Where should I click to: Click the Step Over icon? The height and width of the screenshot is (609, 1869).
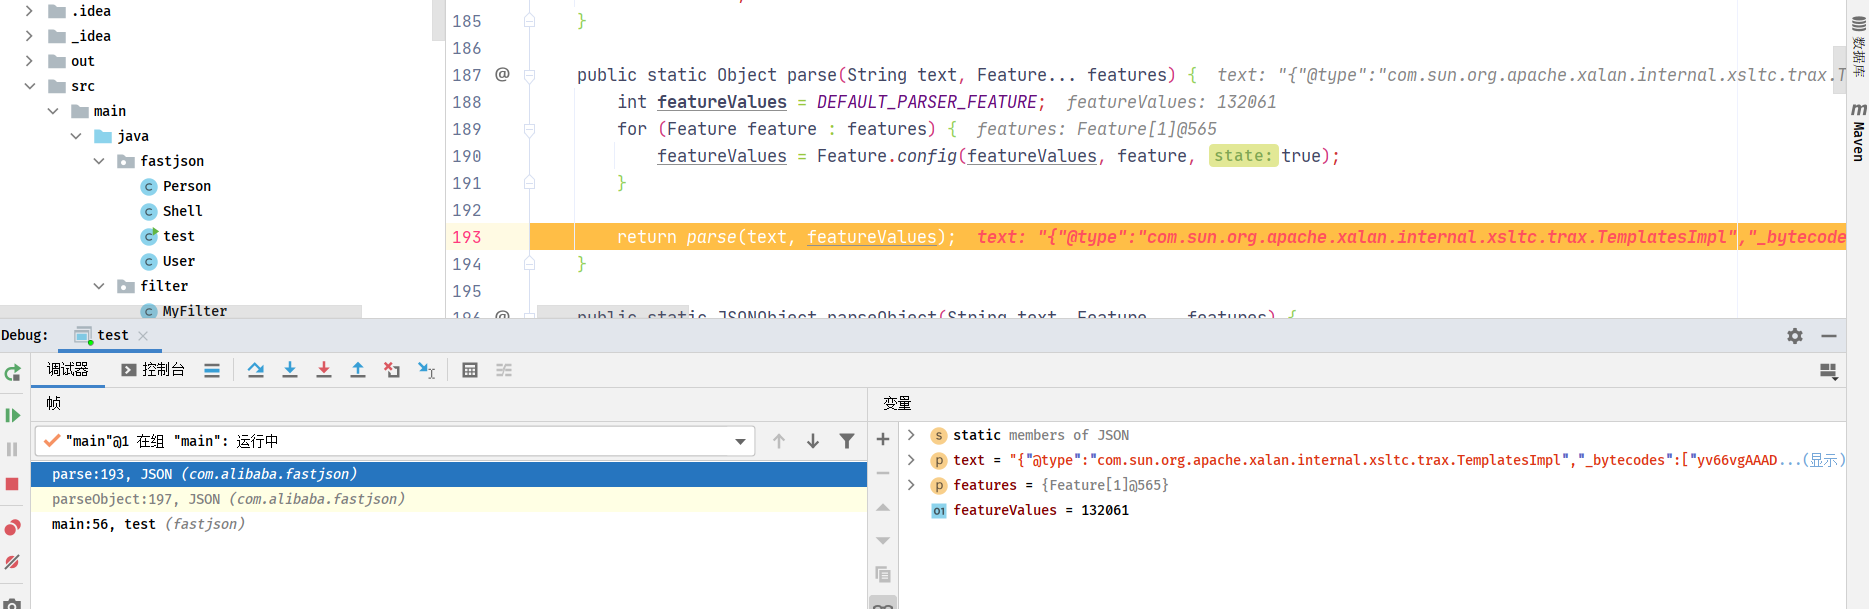[256, 370]
